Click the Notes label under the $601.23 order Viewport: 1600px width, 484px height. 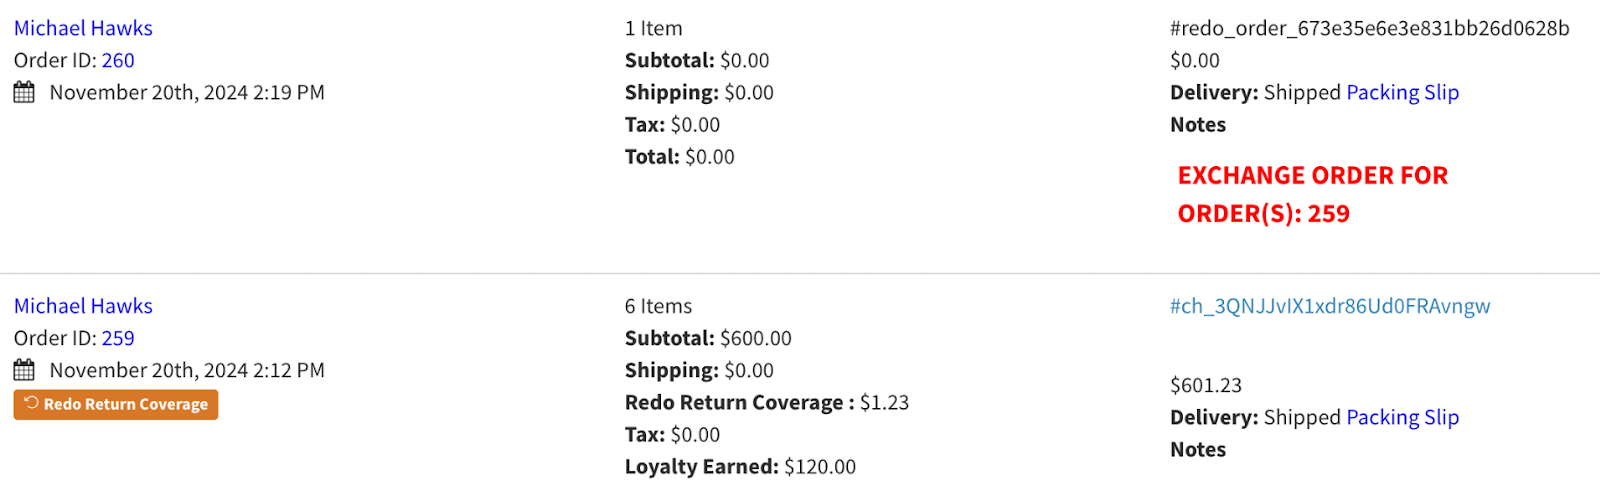click(x=1198, y=450)
